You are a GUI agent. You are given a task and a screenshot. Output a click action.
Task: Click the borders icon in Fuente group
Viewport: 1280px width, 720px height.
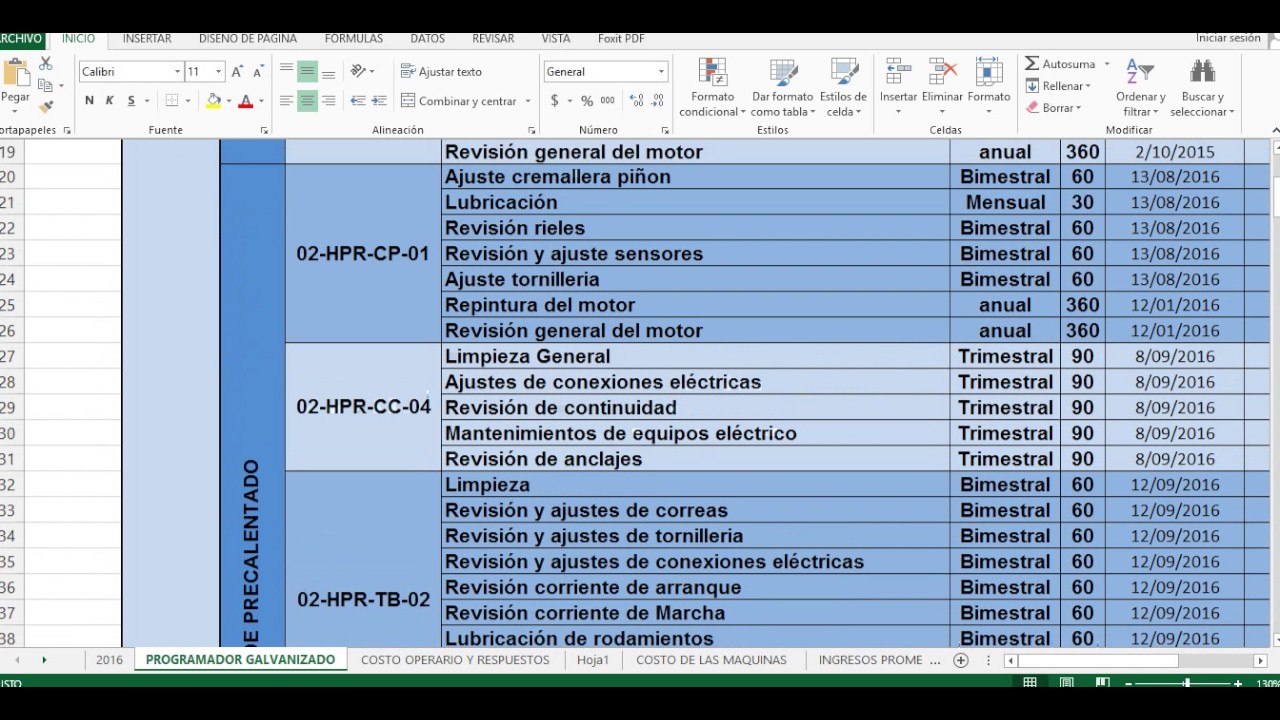tap(172, 101)
